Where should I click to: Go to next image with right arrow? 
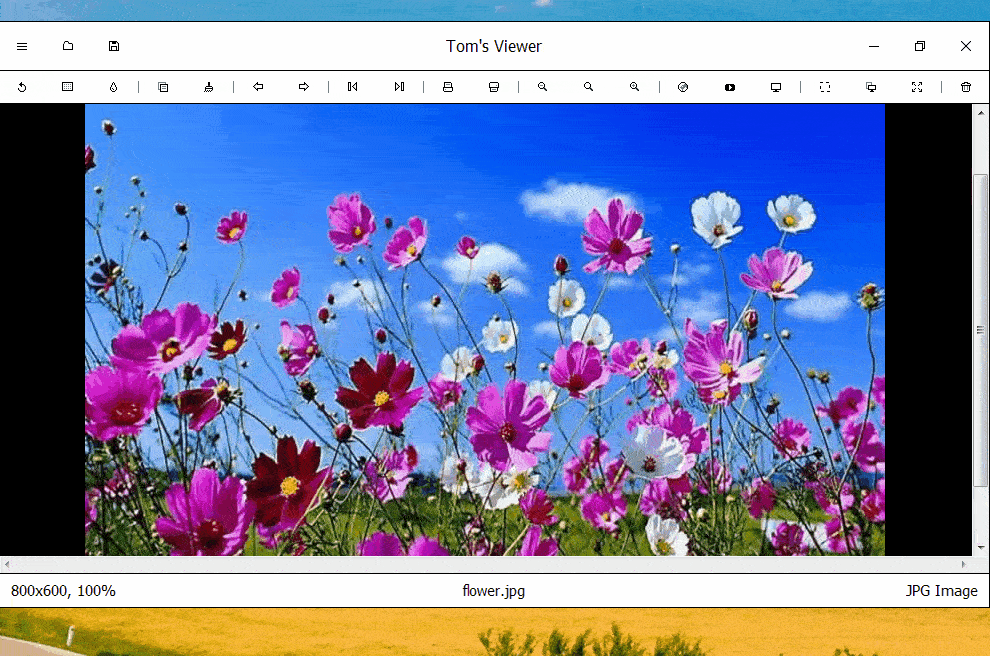coord(304,86)
